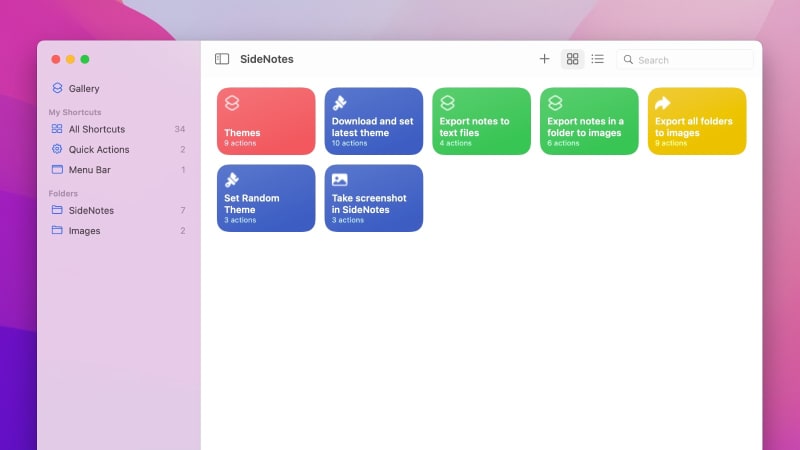
Task: Click the Images folder icon
Action: [57, 230]
